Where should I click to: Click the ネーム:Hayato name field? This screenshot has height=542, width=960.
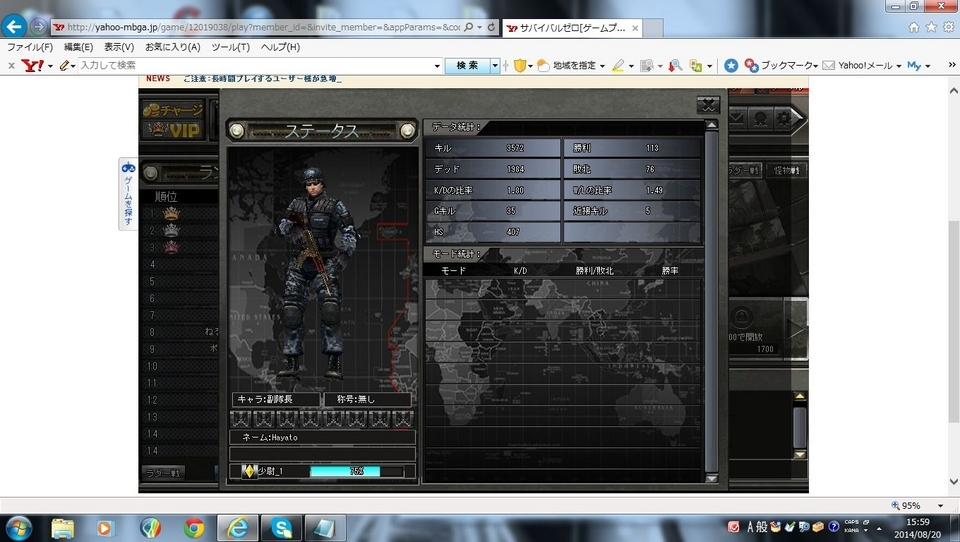point(322,437)
